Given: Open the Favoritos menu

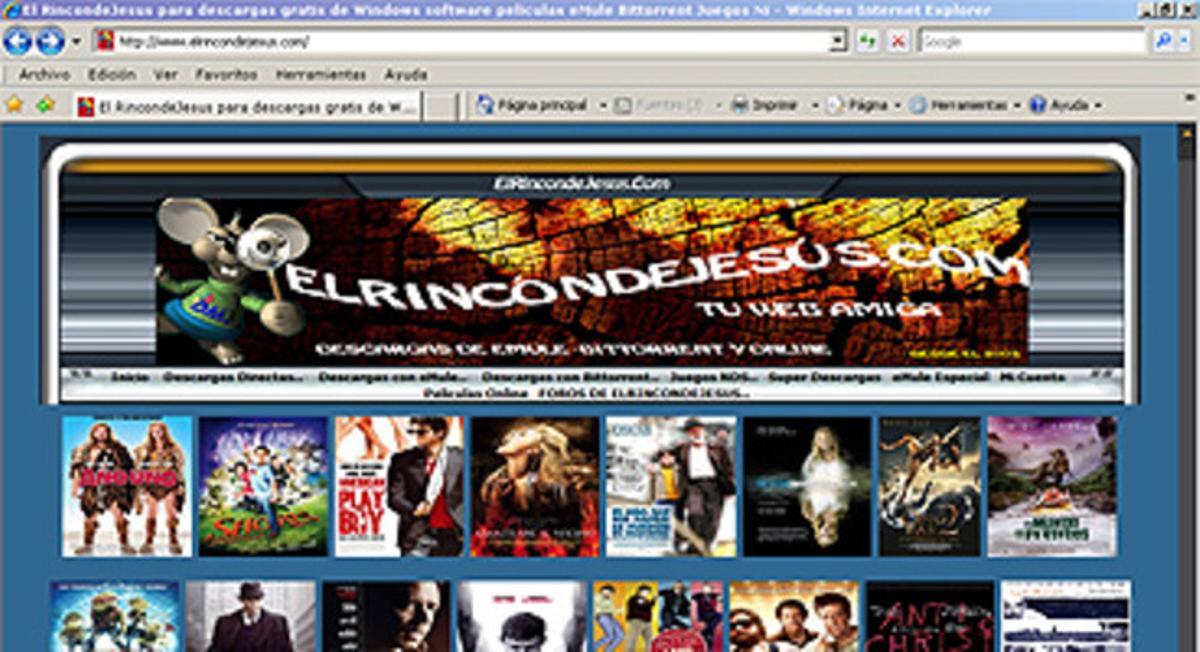Looking at the screenshot, I should (x=226, y=75).
